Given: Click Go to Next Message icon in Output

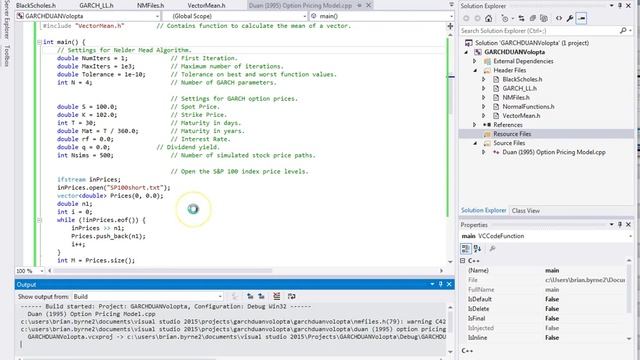Looking at the screenshot, I should 261,296.
